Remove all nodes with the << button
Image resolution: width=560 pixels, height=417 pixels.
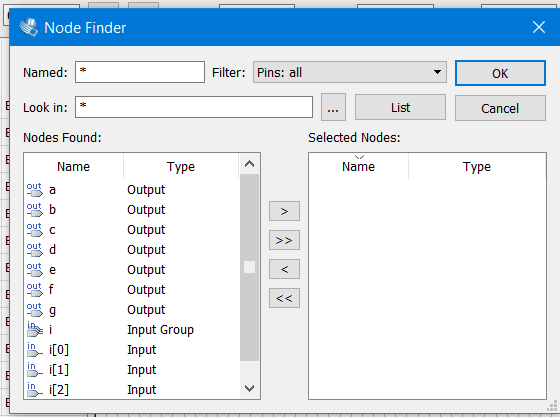[284, 298]
